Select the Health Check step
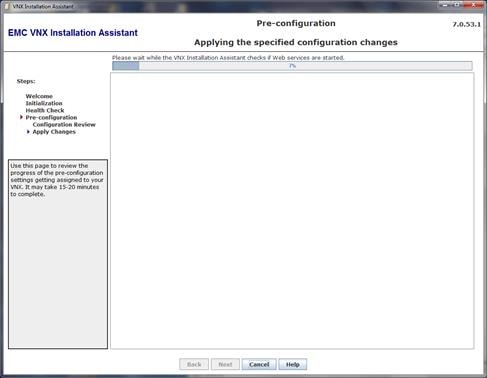Viewport: 487px width, 378px height. tap(45, 110)
